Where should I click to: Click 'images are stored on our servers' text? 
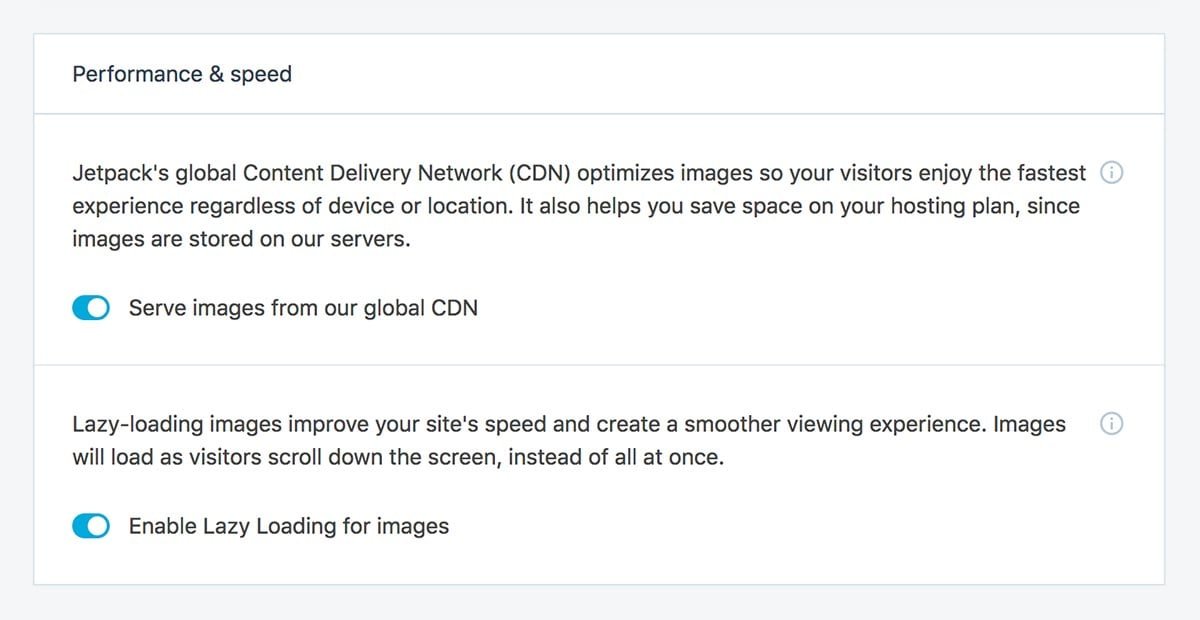click(241, 240)
